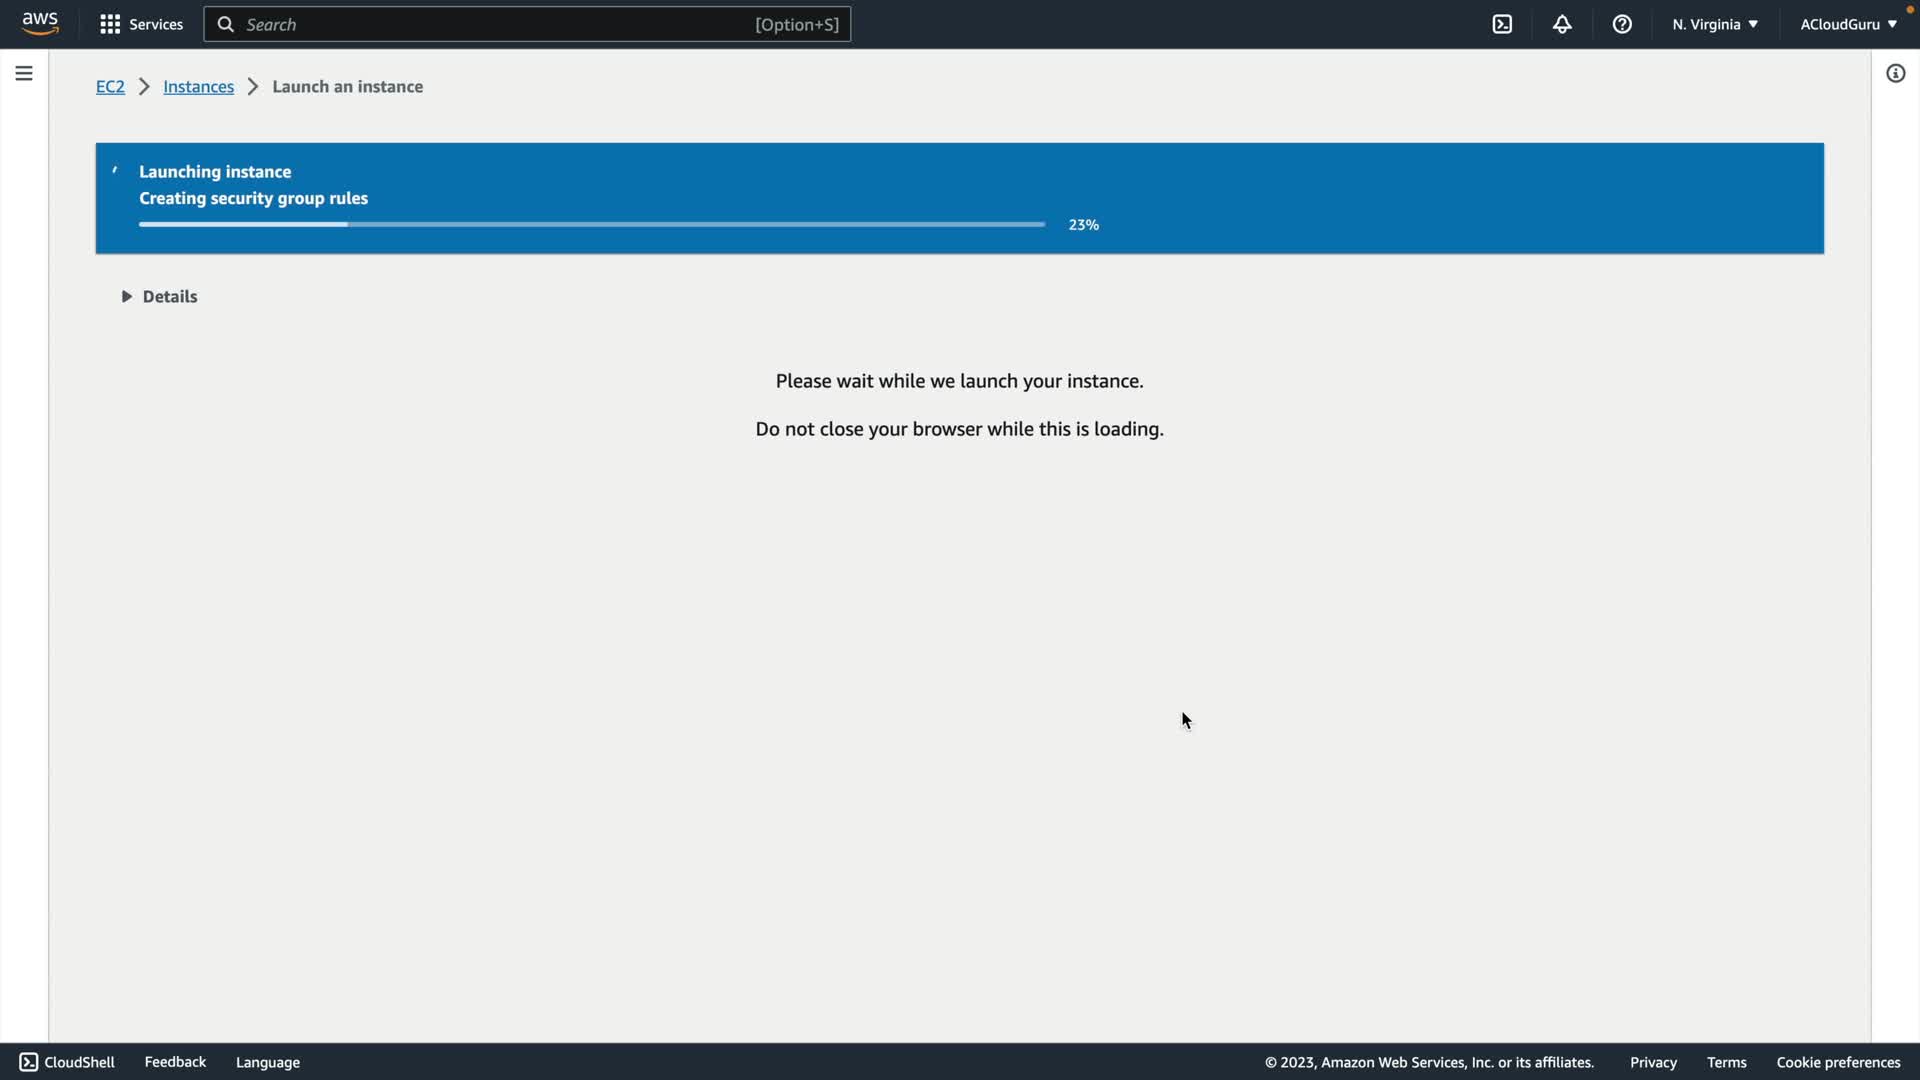Open Cookie preferences

(1837, 1062)
